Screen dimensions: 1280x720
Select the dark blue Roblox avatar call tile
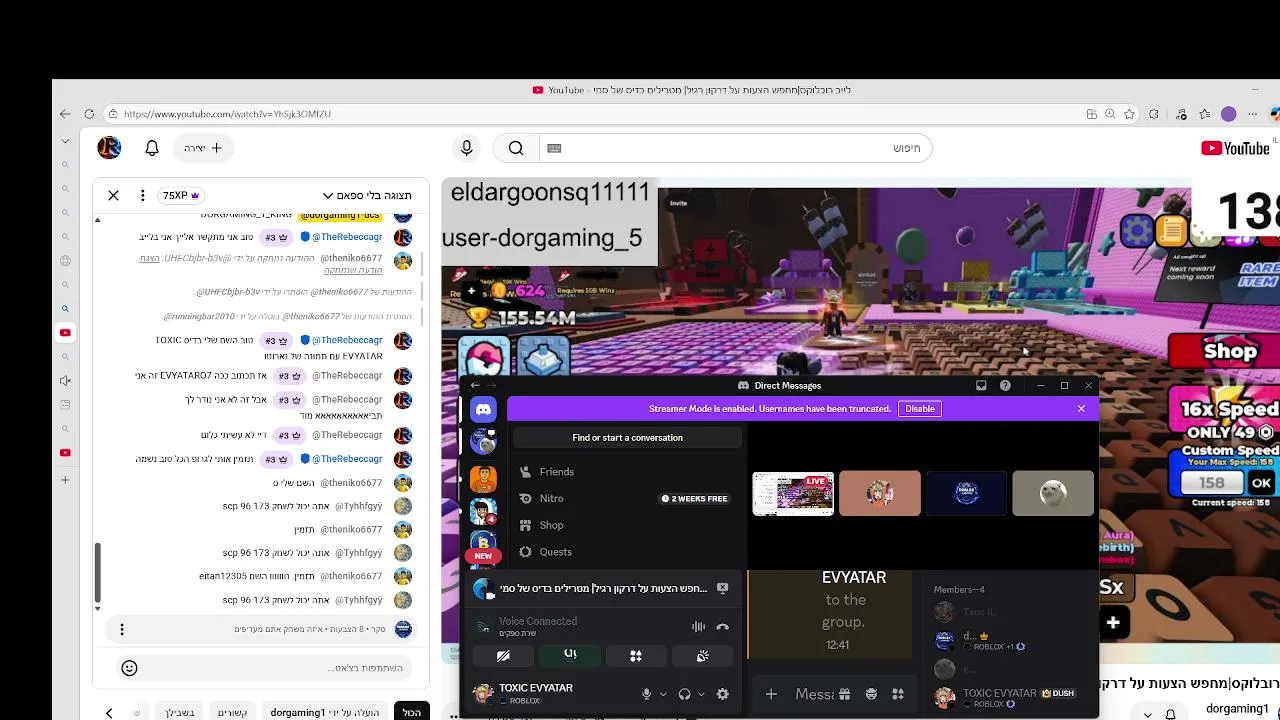tap(966, 494)
